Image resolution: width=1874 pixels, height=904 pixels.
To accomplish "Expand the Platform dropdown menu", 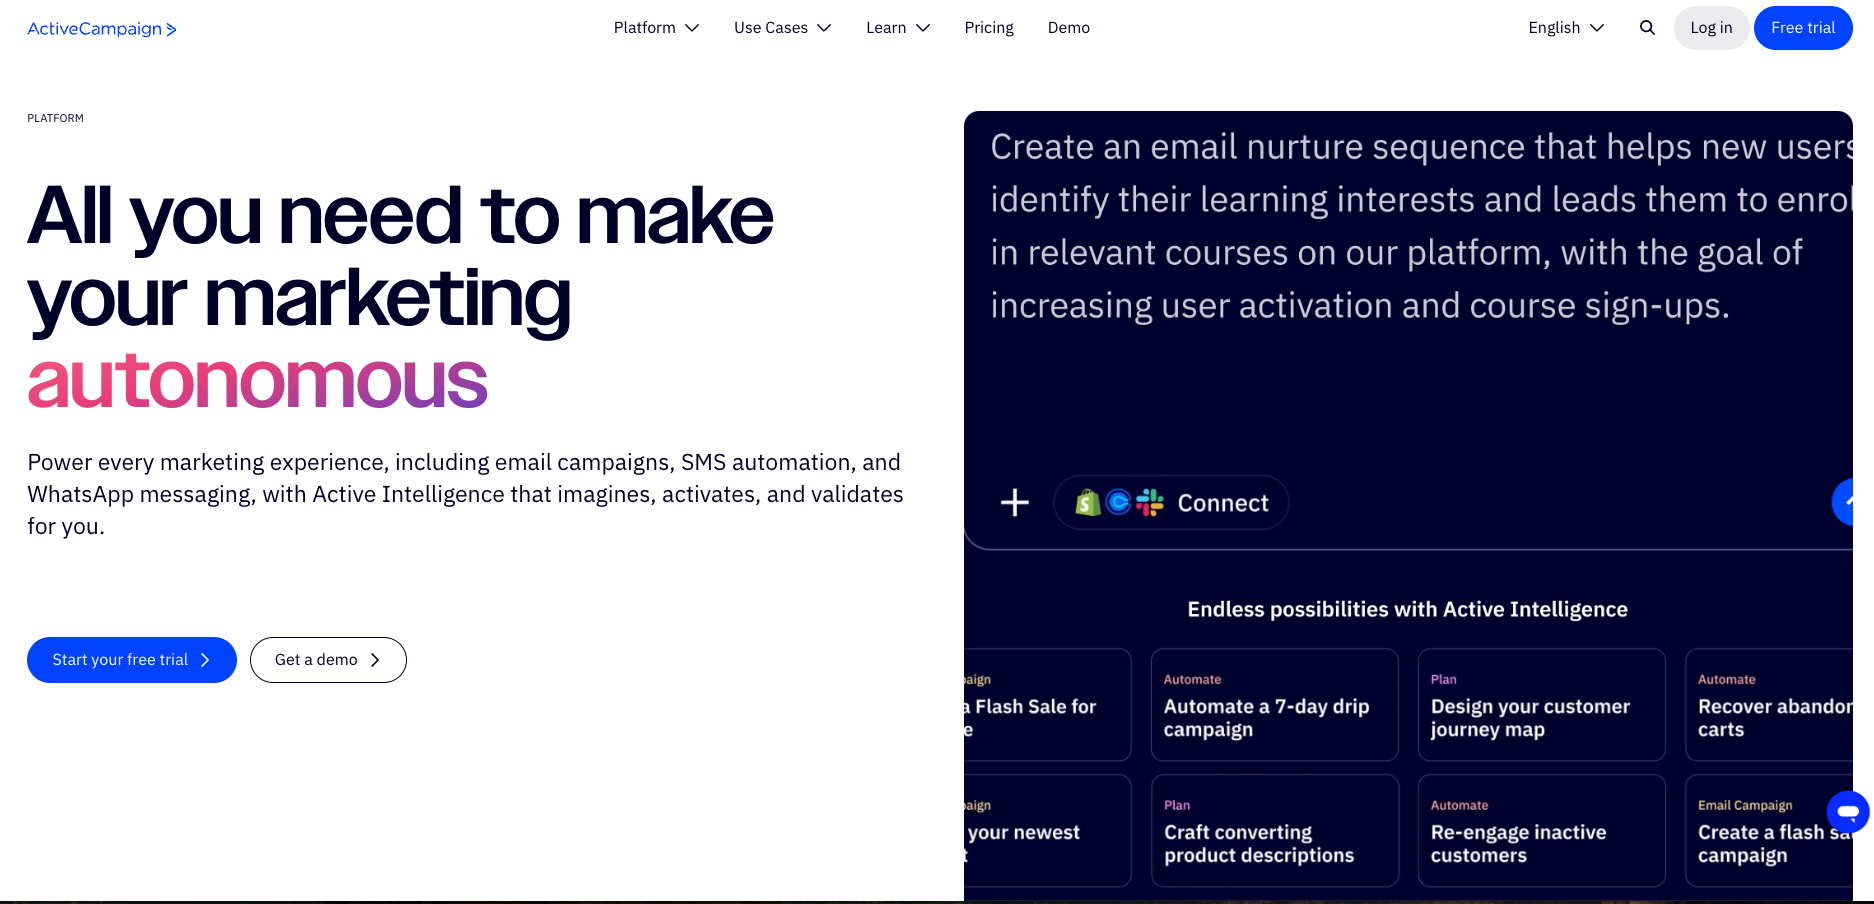I will tap(656, 28).
